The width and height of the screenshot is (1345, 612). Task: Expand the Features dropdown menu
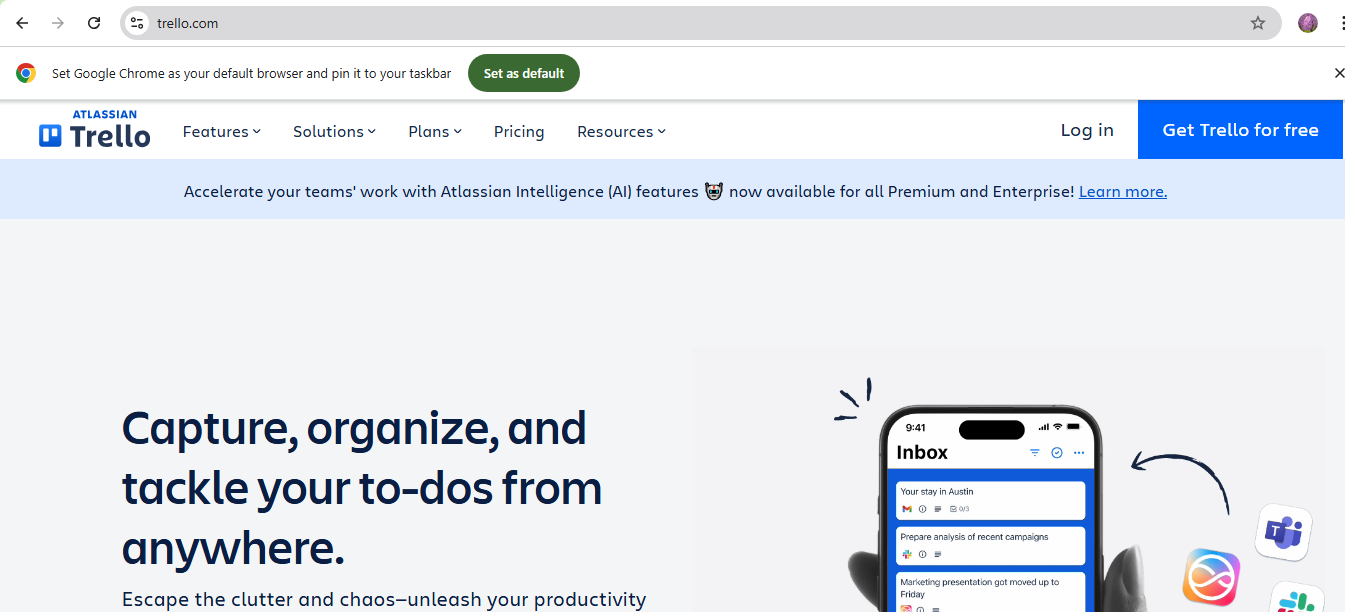(x=221, y=131)
